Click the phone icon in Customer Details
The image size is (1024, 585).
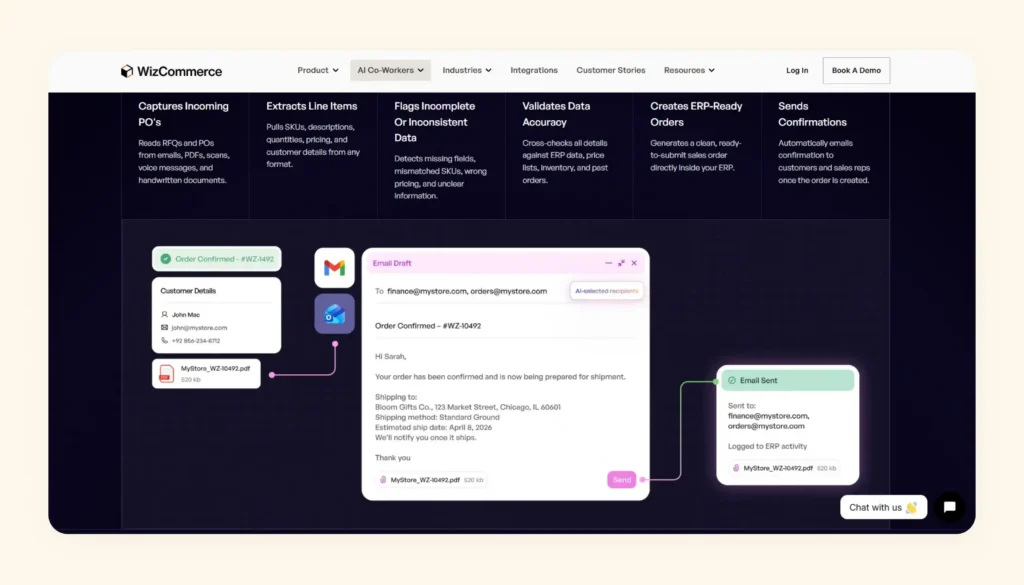[x=165, y=341]
